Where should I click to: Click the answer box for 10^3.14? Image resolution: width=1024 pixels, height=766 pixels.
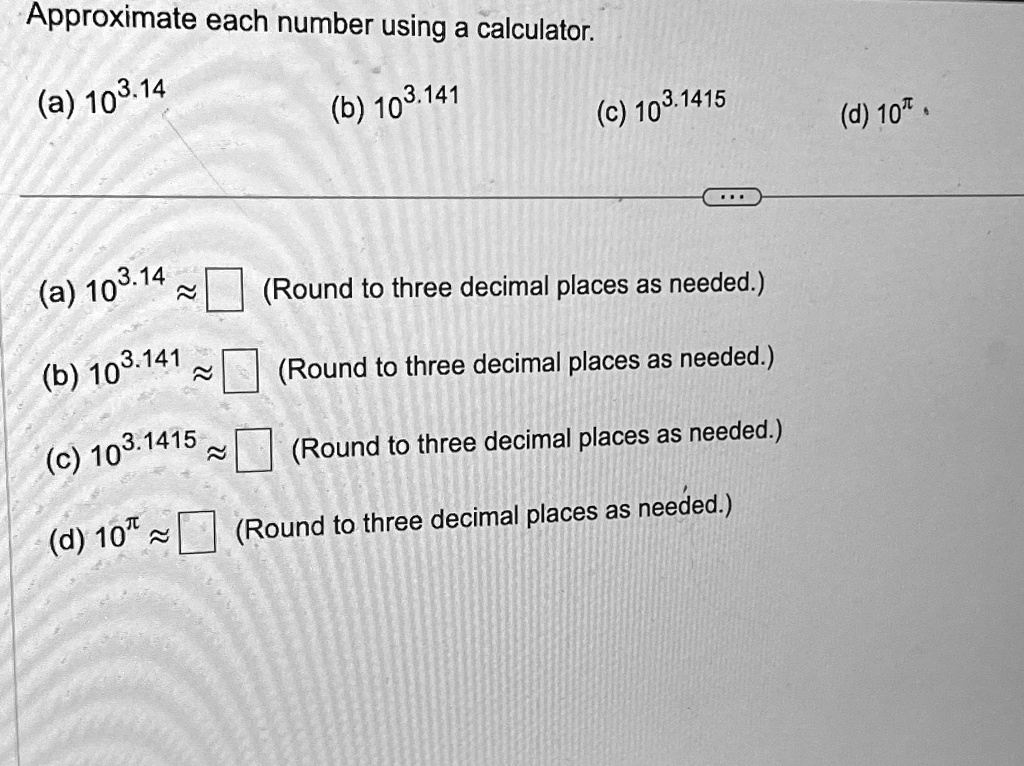225,289
